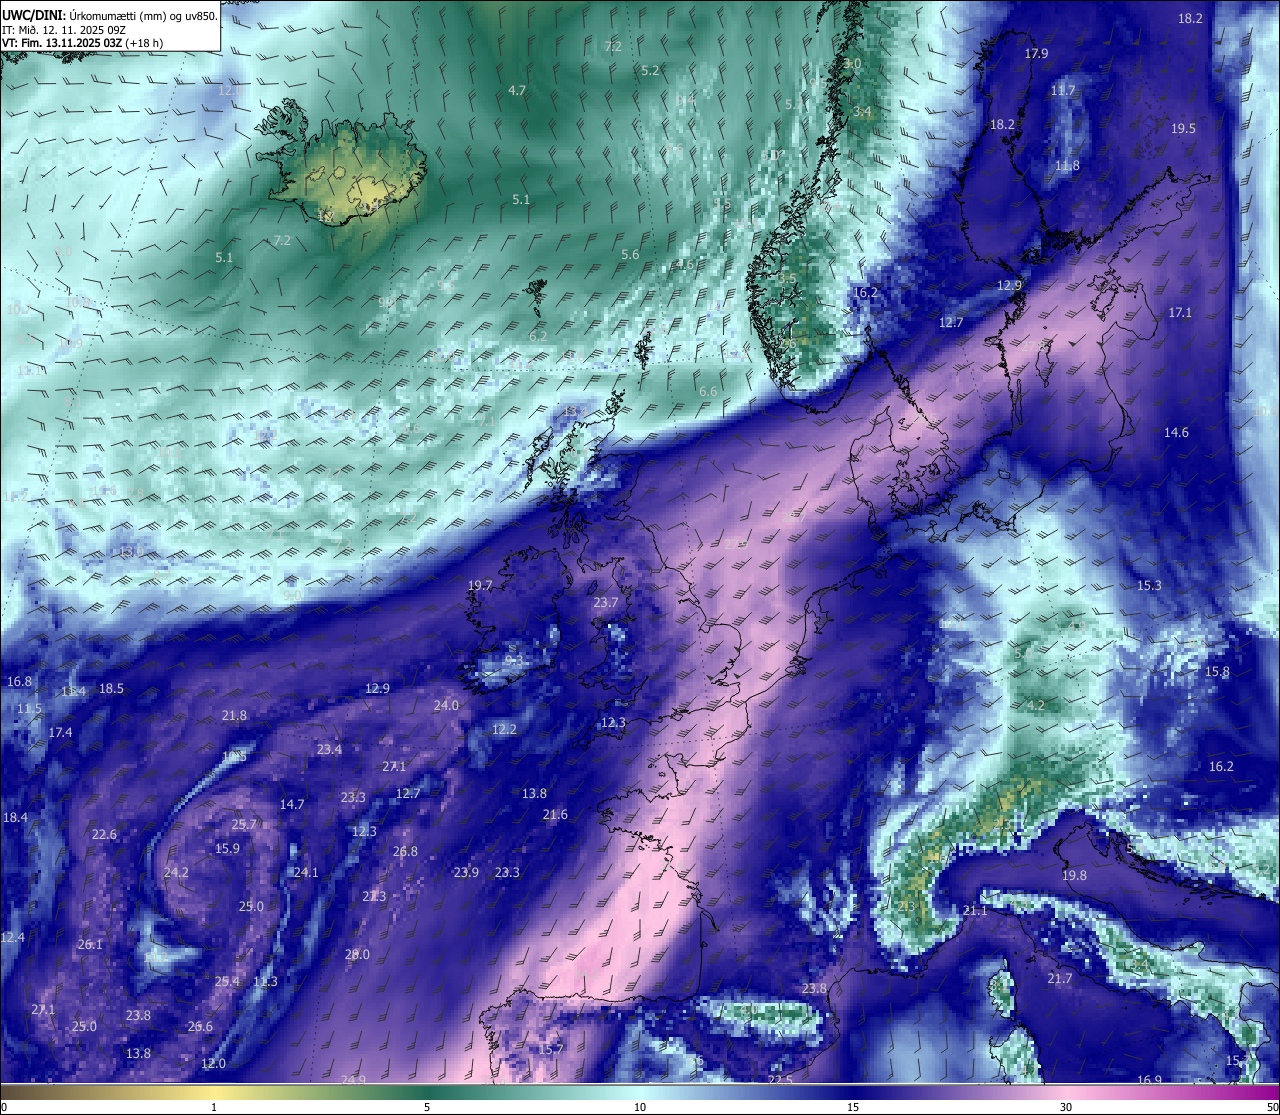The width and height of the screenshot is (1280, 1115).
Task: Click the 21.1 value label
Action: tap(975, 910)
